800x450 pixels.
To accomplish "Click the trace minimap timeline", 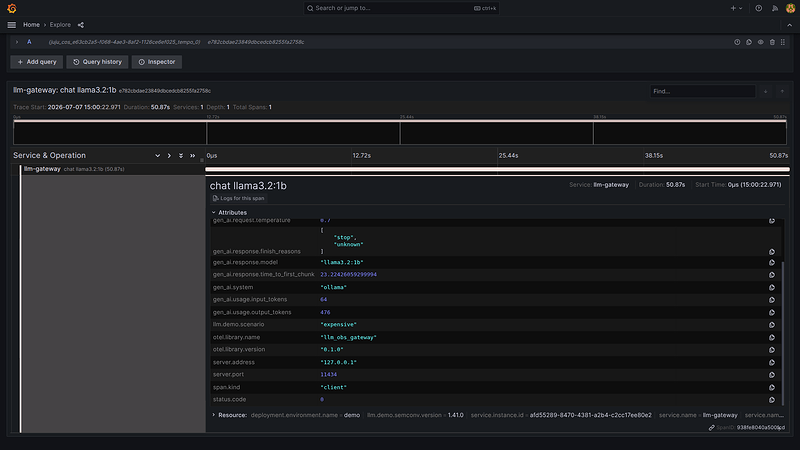I will tap(400, 133).
